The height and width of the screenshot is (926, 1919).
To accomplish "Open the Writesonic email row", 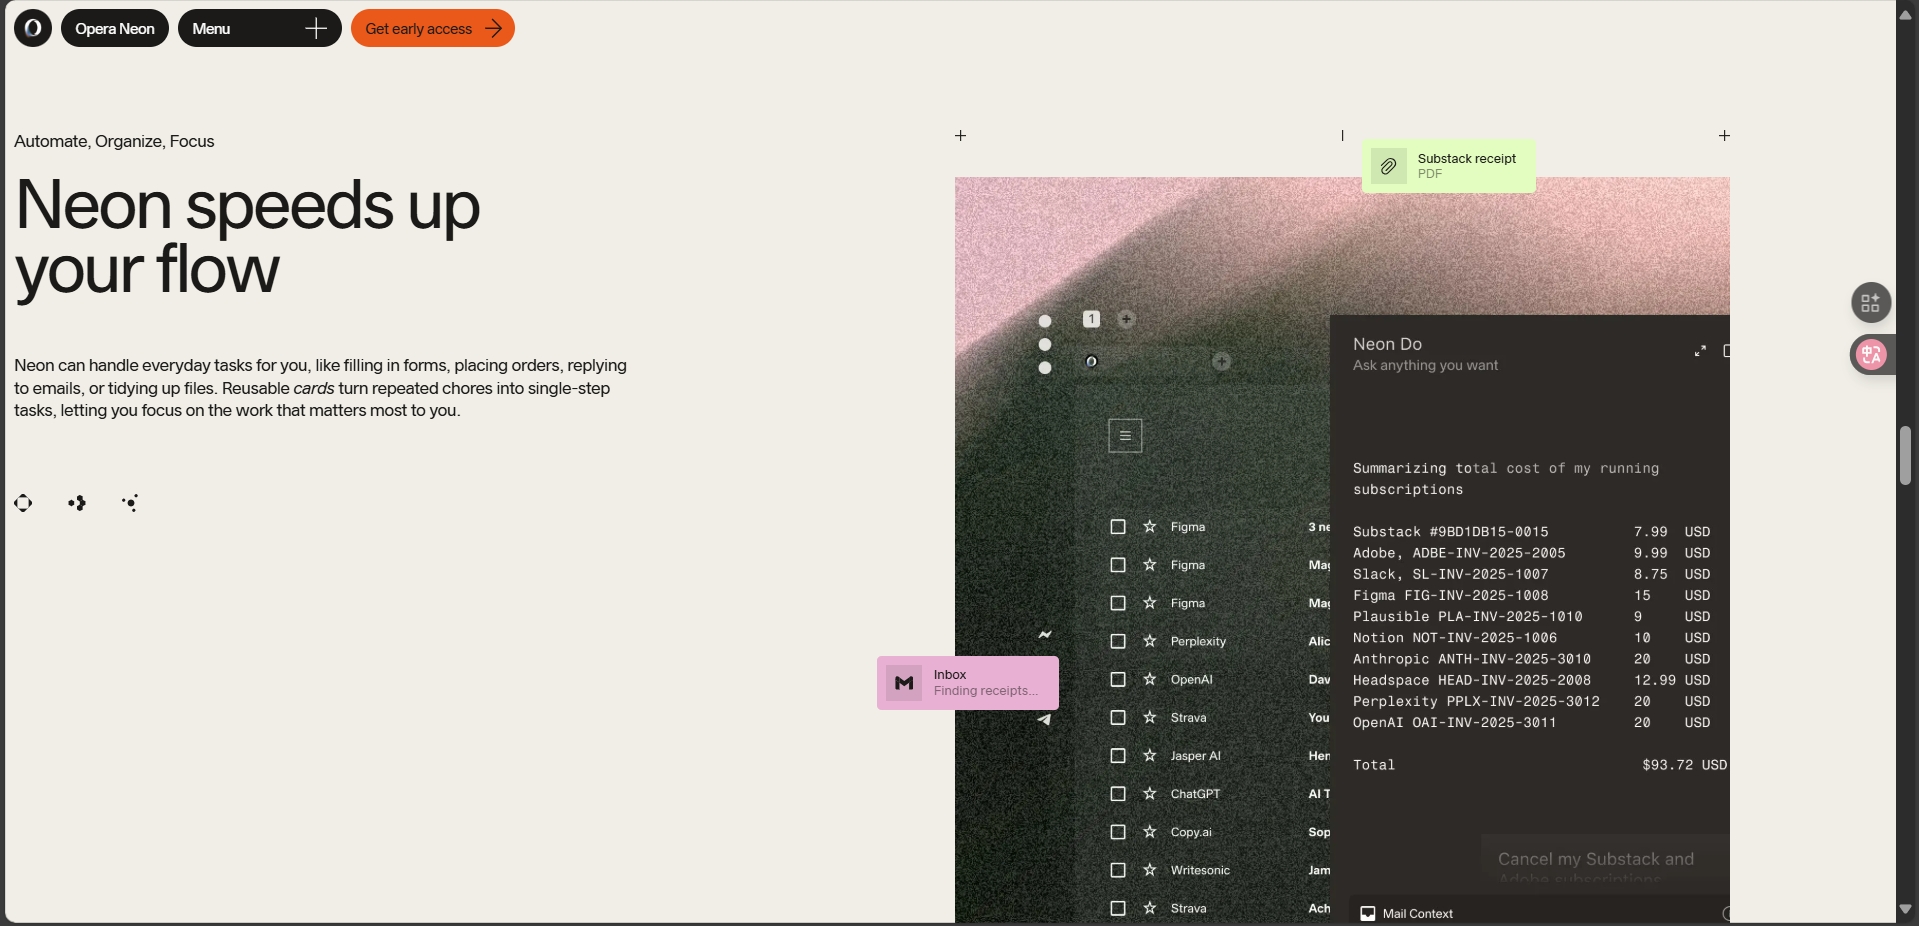I will 1220,870.
